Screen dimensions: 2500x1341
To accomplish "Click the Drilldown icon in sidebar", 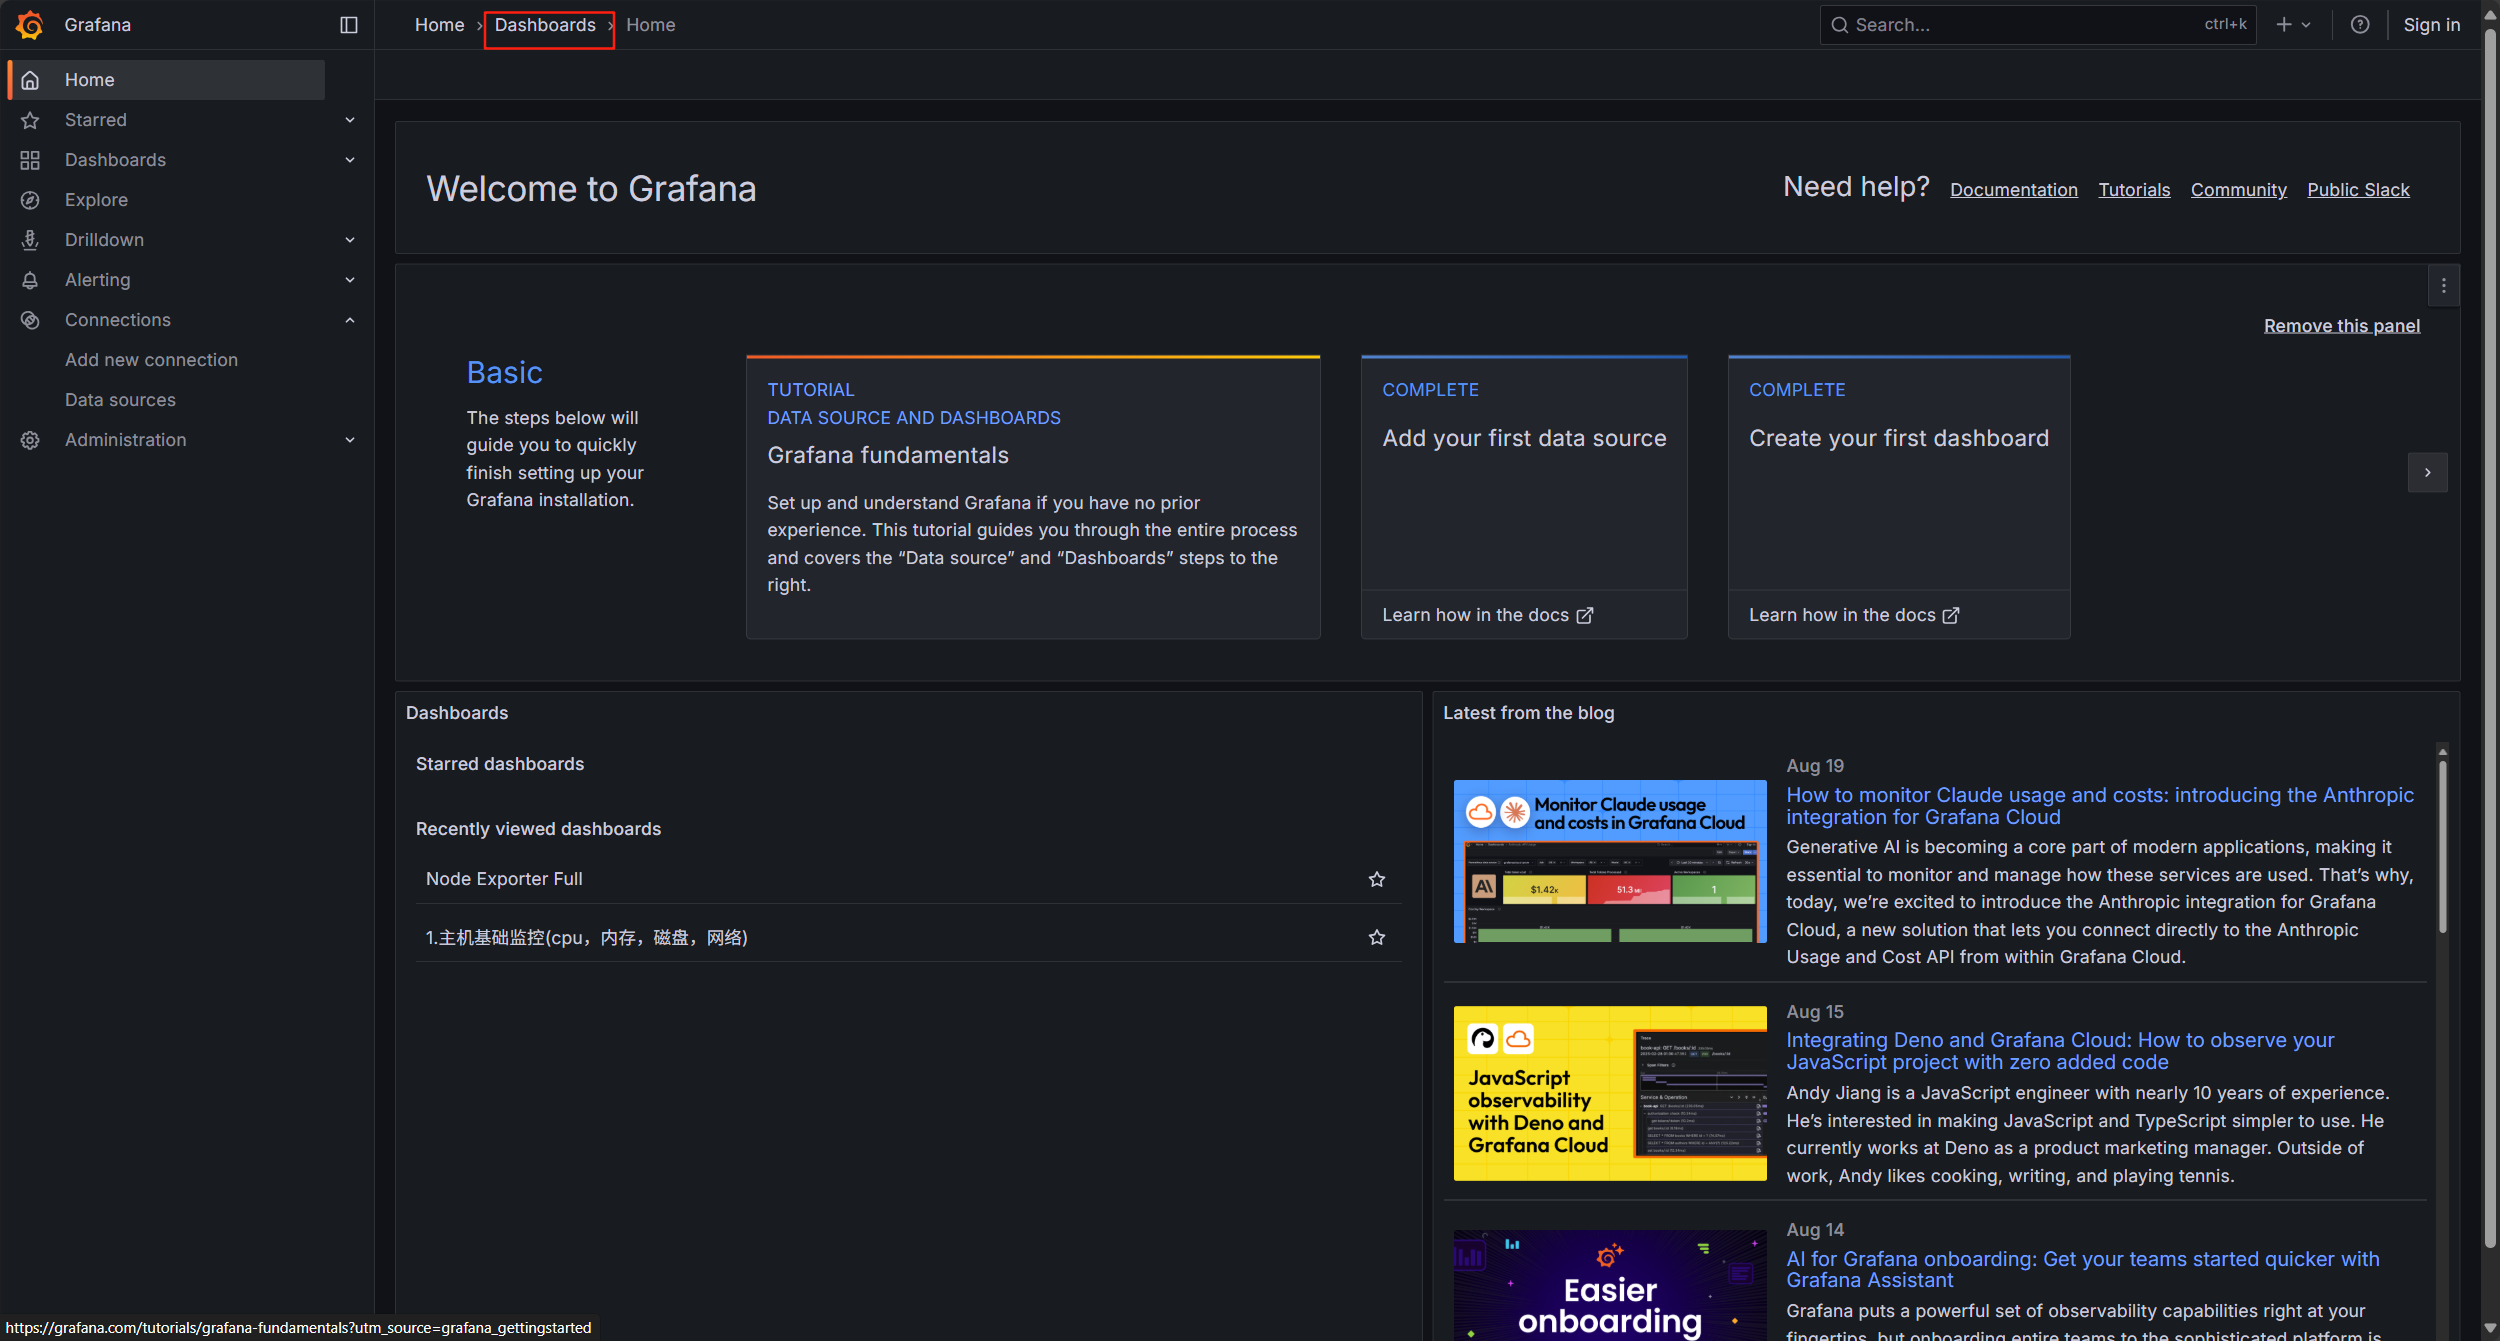I will (30, 240).
